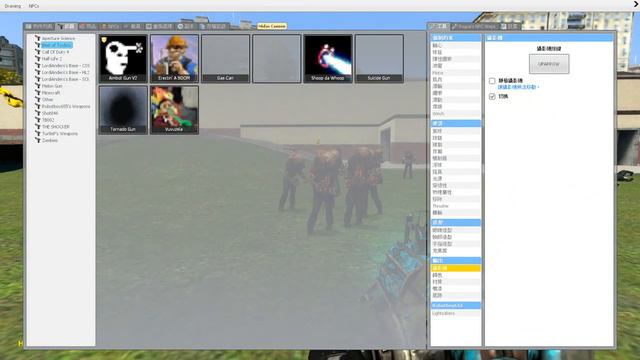This screenshot has height=360, width=640.
Task: Click the unlabeled tile between Gas Can and Shoop da Whoop
Action: point(277,58)
